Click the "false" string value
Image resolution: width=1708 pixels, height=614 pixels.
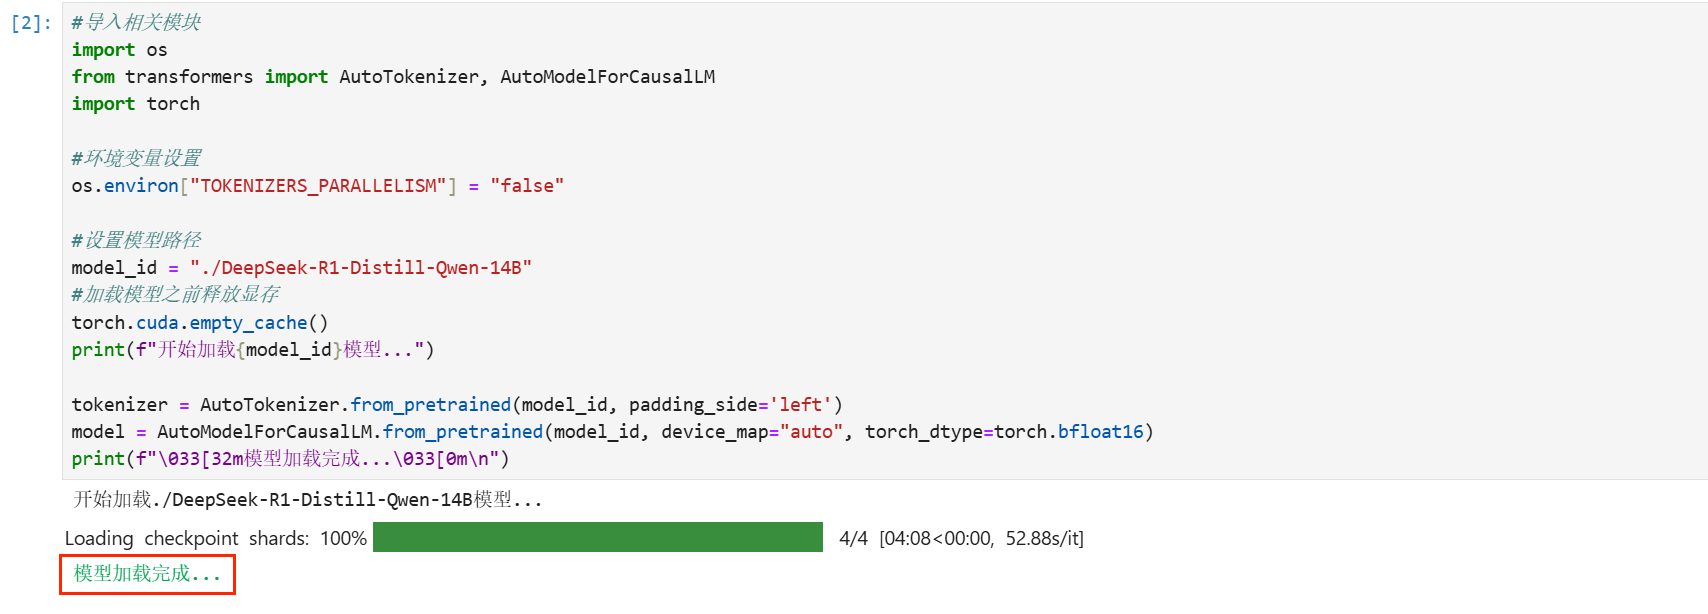coord(527,186)
